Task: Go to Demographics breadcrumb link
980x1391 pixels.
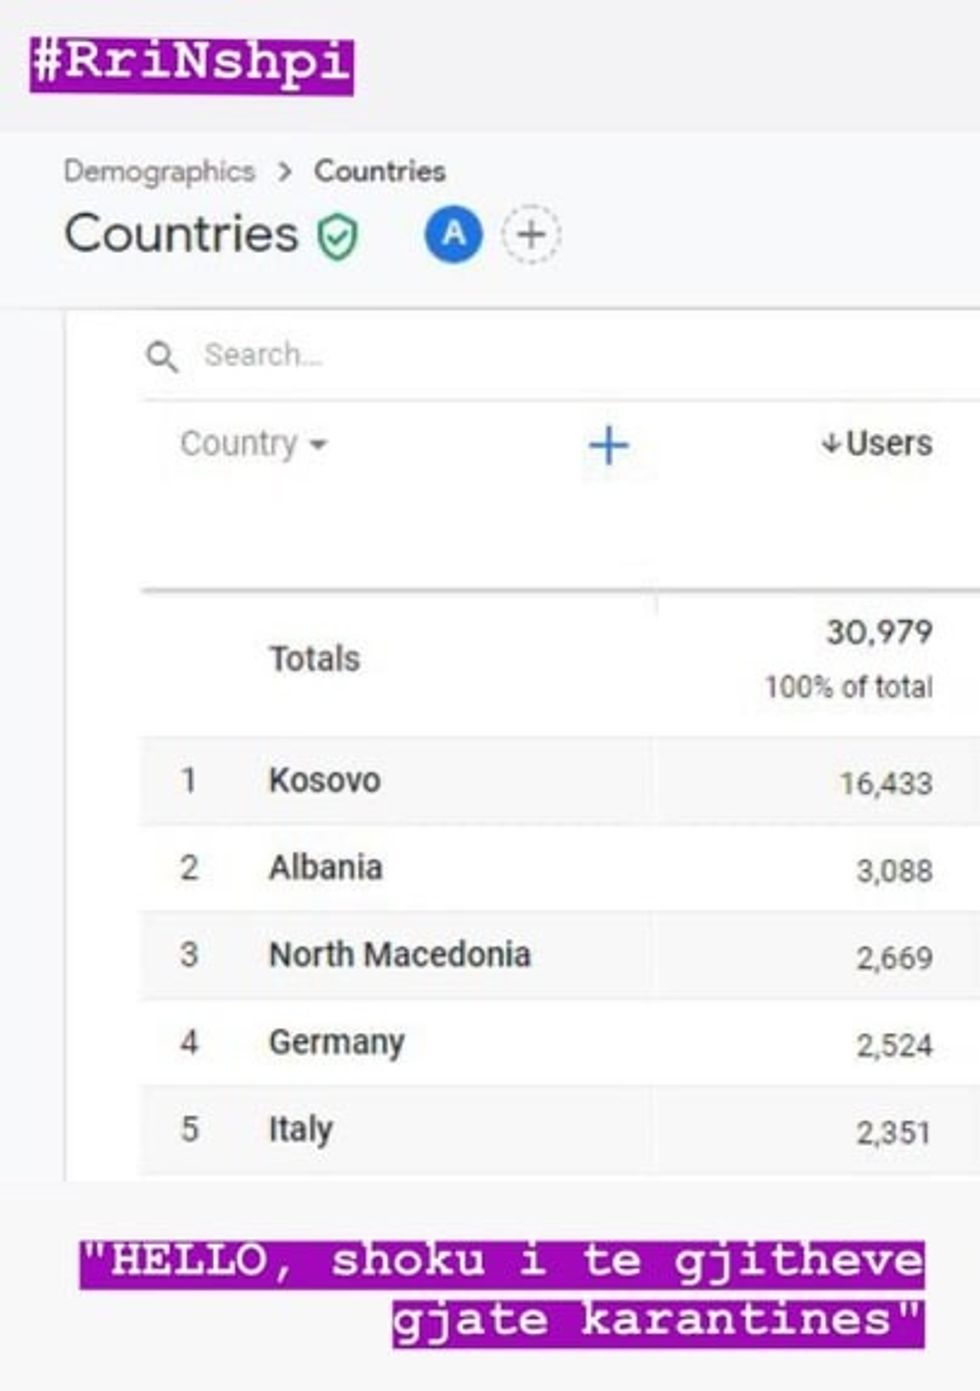Action: [x=159, y=171]
